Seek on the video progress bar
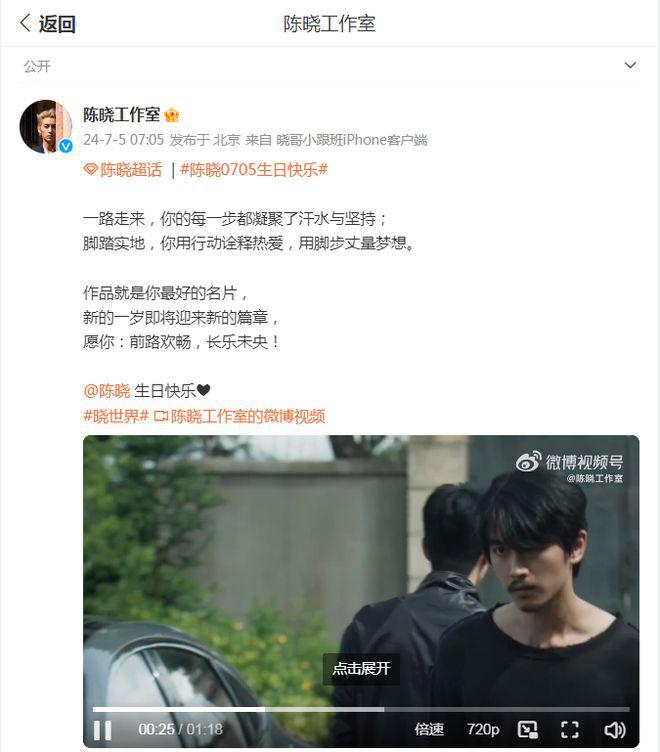660x752 pixels. [x=361, y=709]
